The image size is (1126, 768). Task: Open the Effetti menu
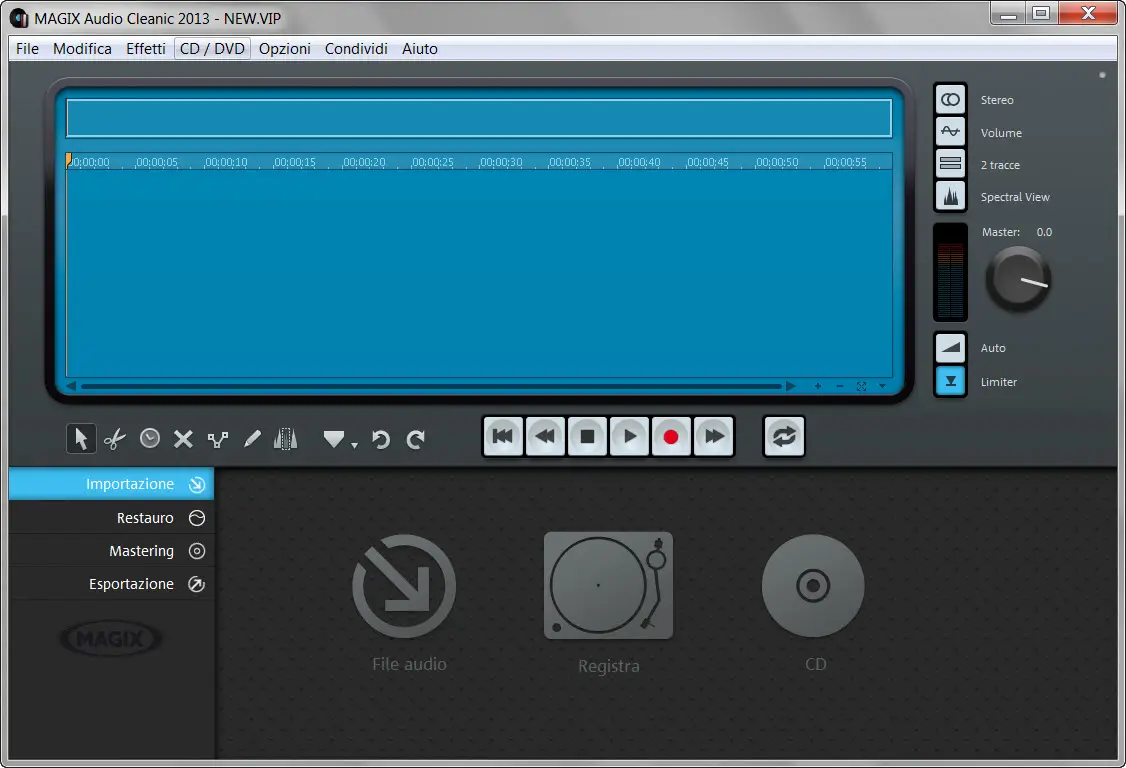[x=146, y=49]
